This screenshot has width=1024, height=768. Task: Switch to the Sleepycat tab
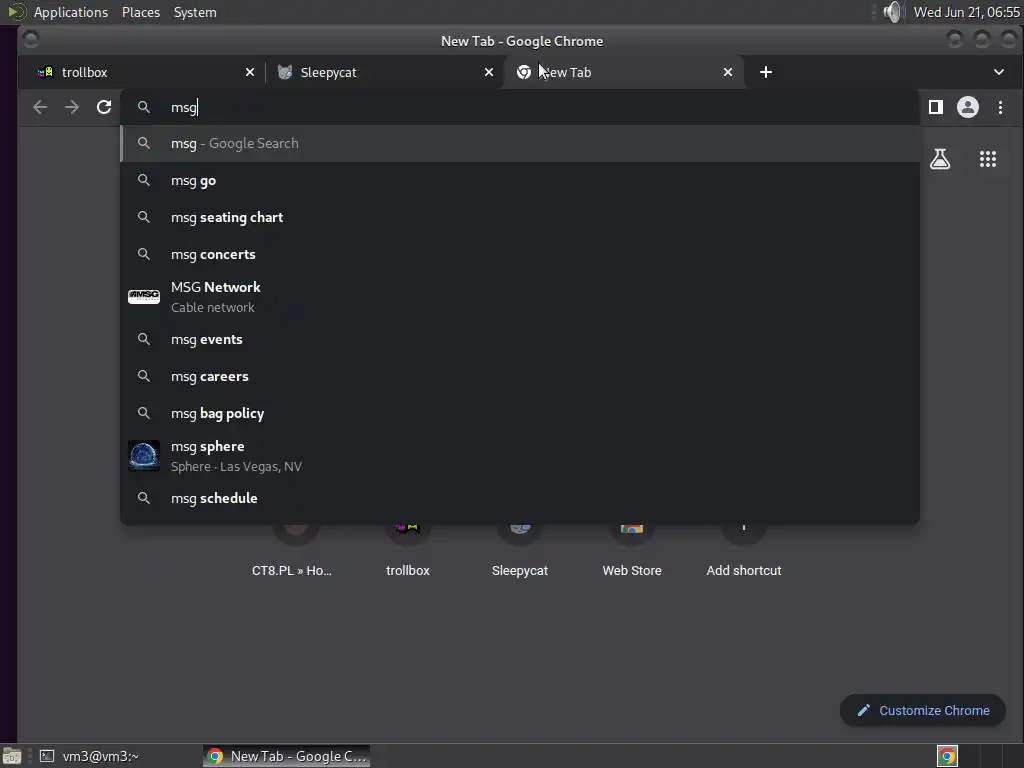[x=384, y=72]
